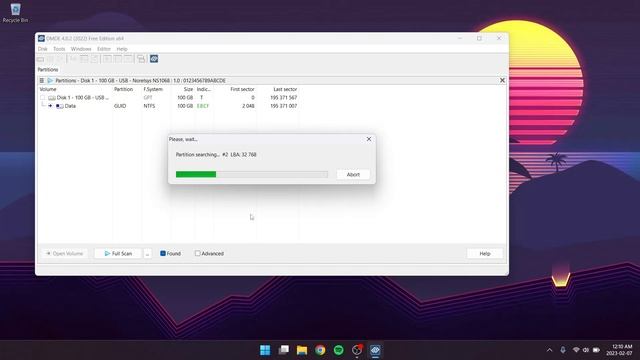640x360 pixels.
Task: Click the F.System column header
Action: [x=153, y=89]
